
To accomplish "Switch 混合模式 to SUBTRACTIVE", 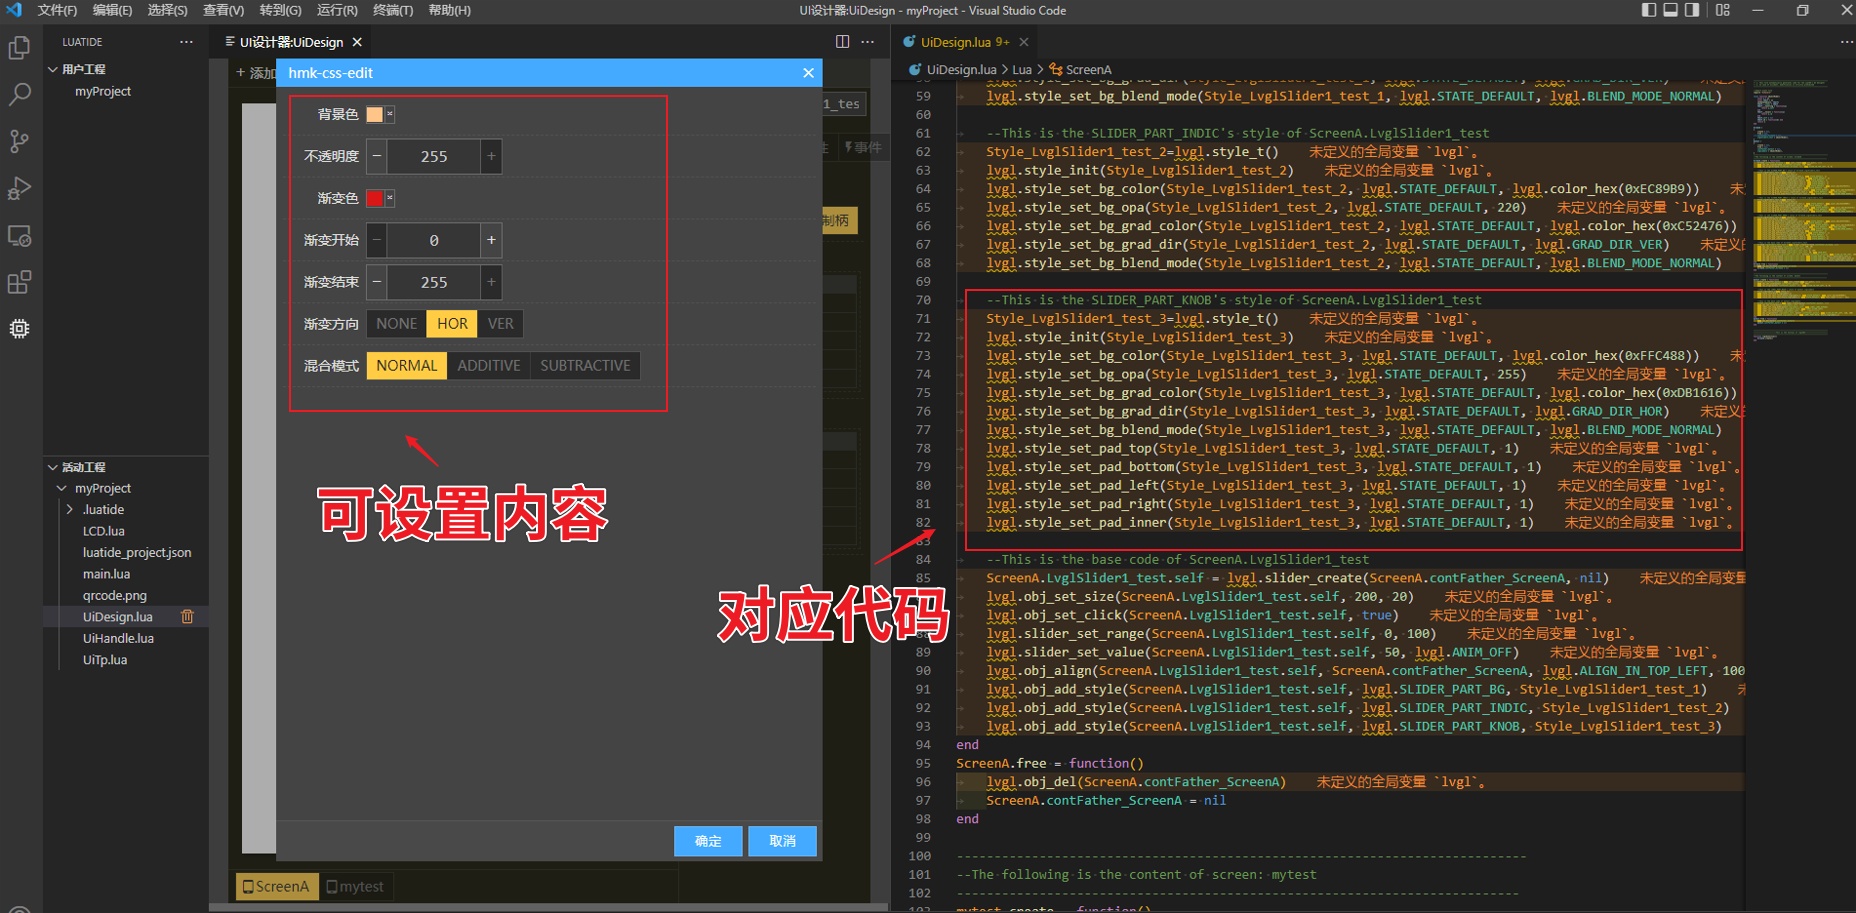I will (584, 365).
